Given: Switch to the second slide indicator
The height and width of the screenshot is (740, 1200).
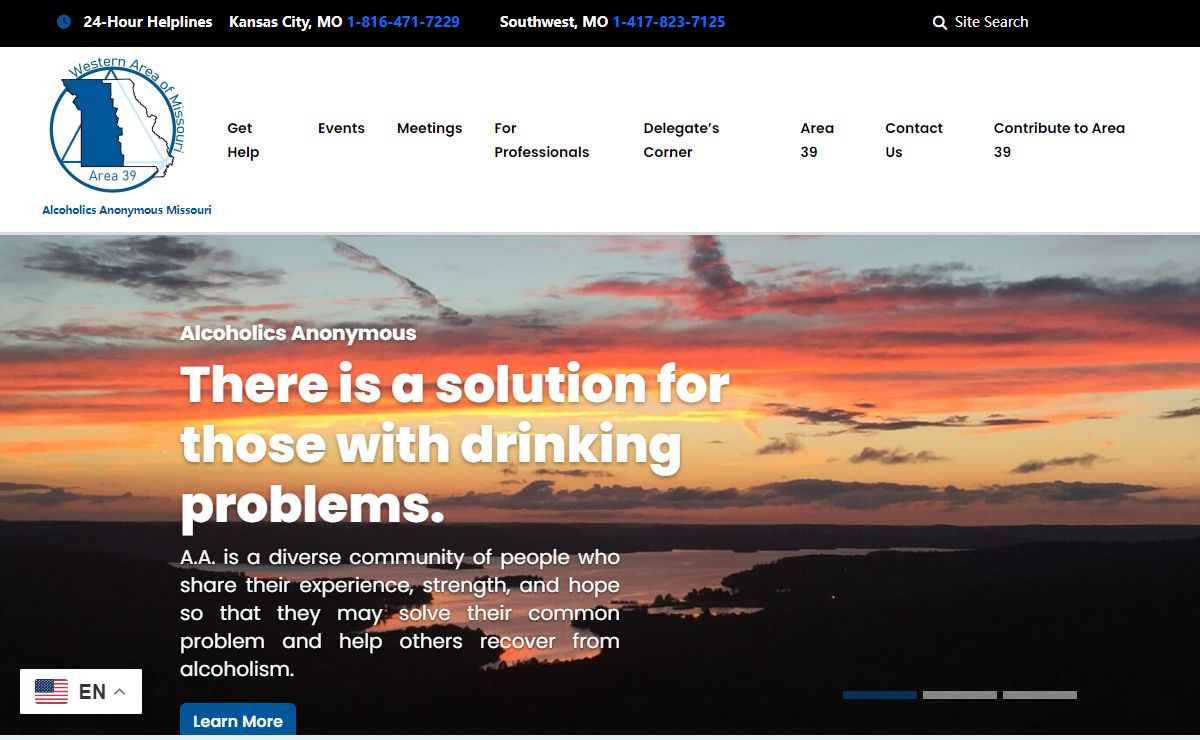Looking at the screenshot, I should (x=960, y=695).
